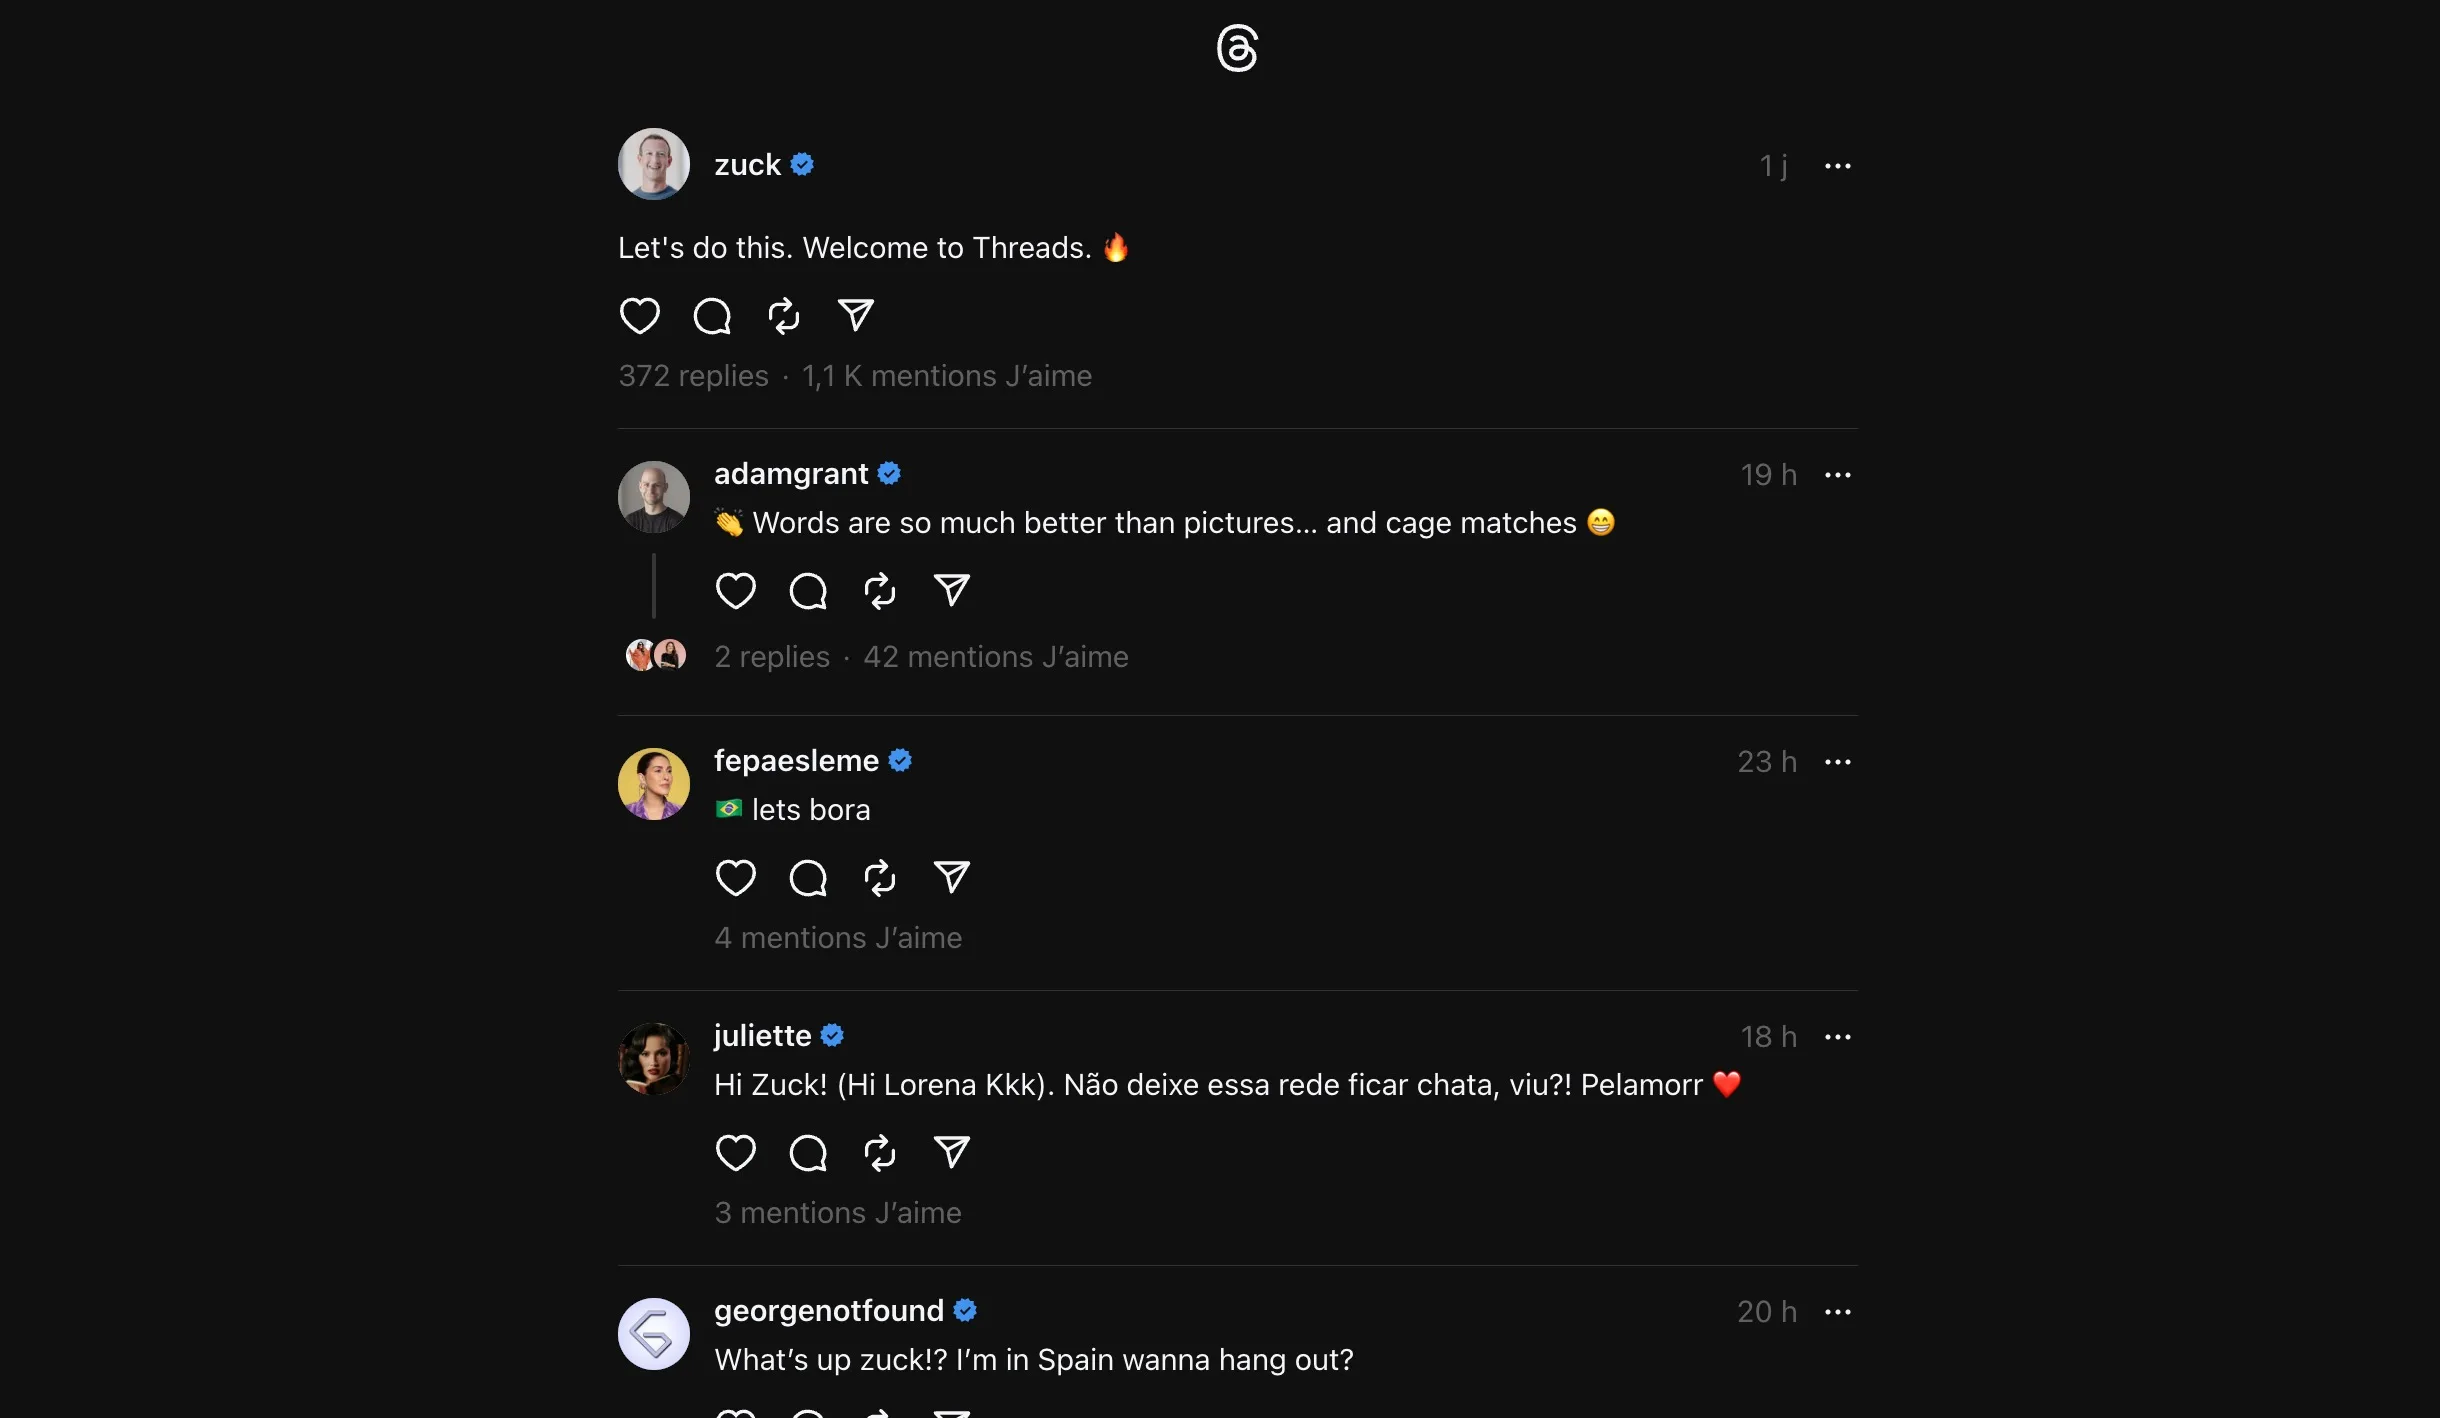Click the Threads logo at top
Screen dimensions: 2440x1418
click(1237, 48)
